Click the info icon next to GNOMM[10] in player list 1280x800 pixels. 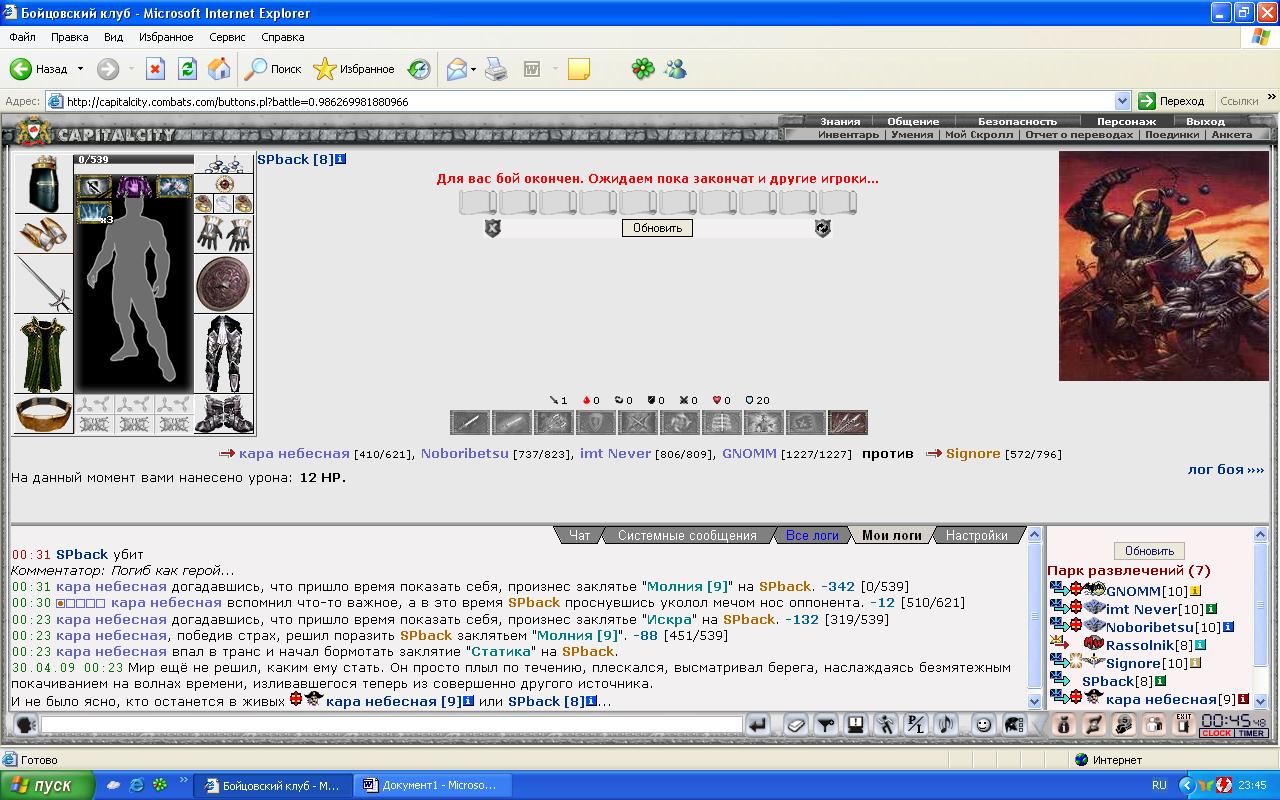click(x=1195, y=591)
